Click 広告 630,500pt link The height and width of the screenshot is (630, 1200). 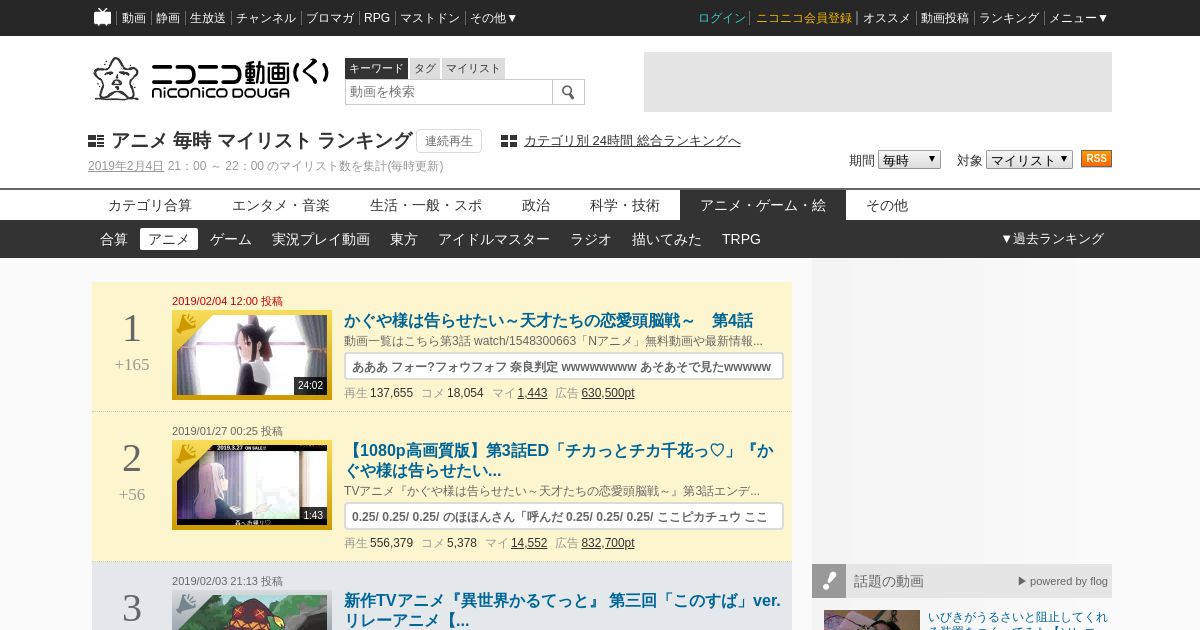tap(608, 393)
